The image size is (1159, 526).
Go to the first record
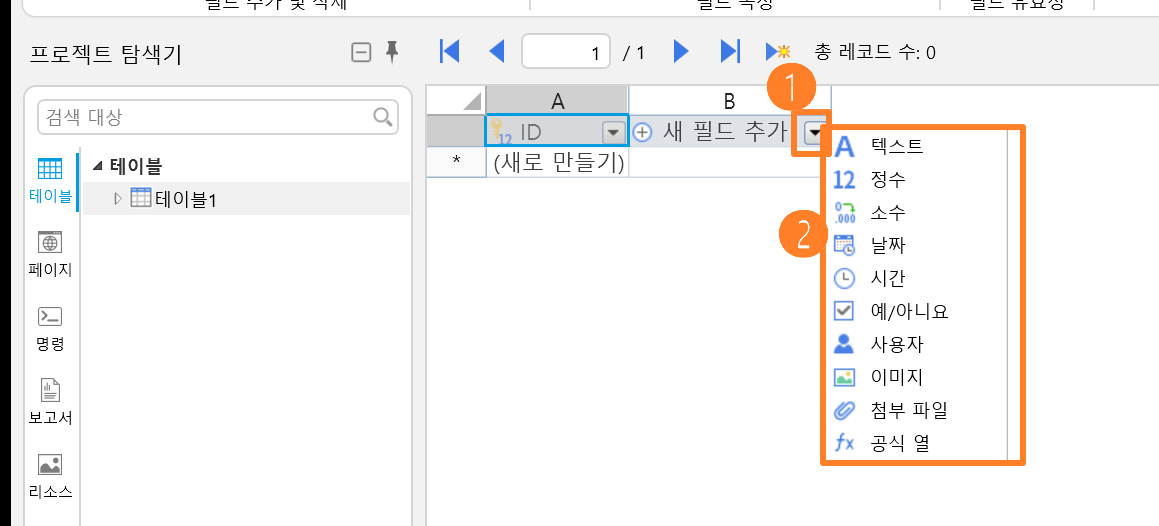tap(449, 52)
